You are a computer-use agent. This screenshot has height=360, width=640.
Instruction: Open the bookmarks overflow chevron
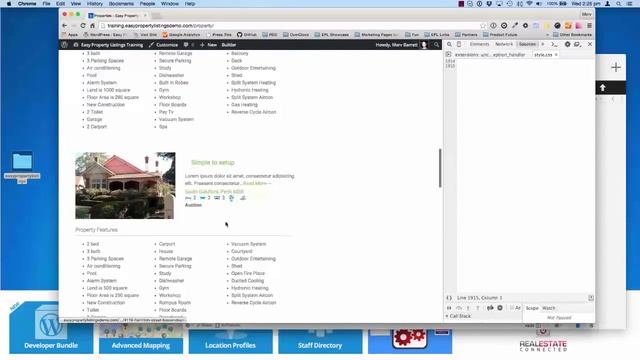click(x=547, y=35)
